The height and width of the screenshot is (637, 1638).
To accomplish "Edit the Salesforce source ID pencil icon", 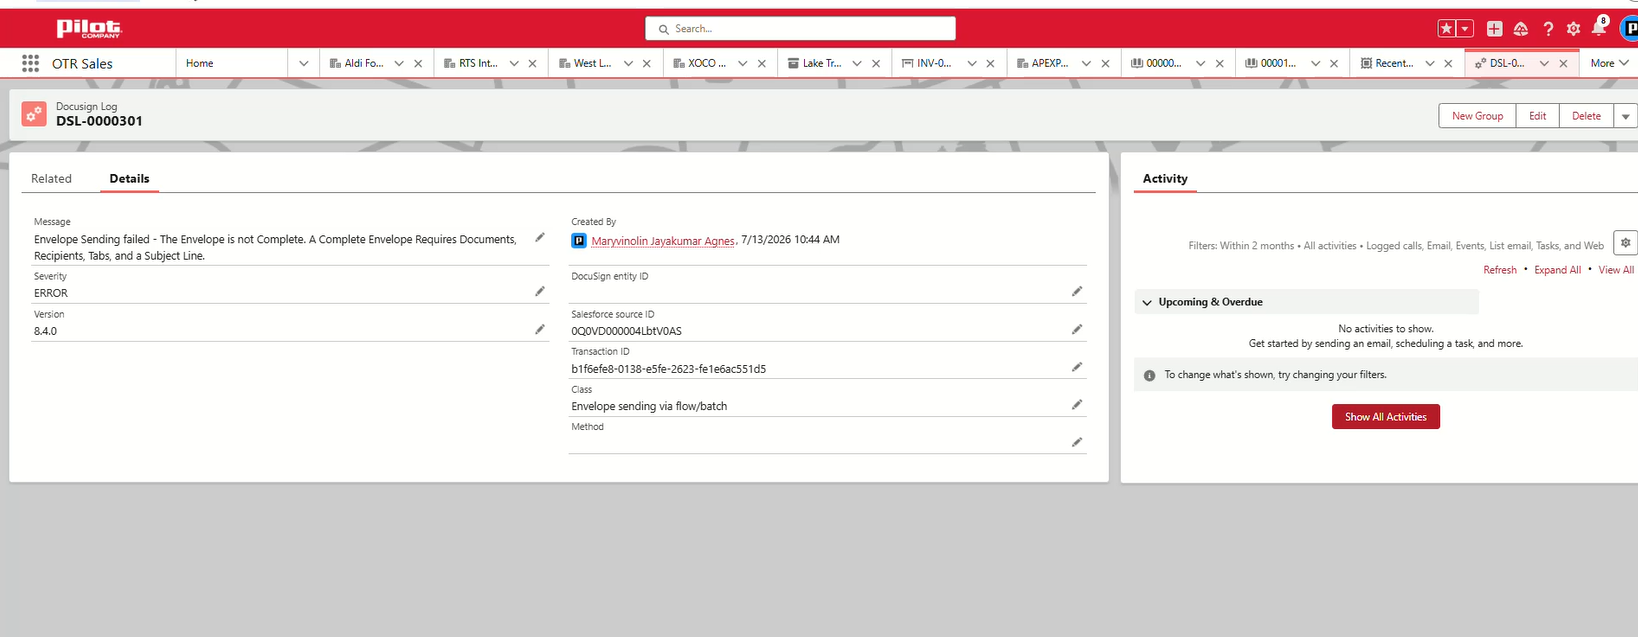I will (1077, 330).
